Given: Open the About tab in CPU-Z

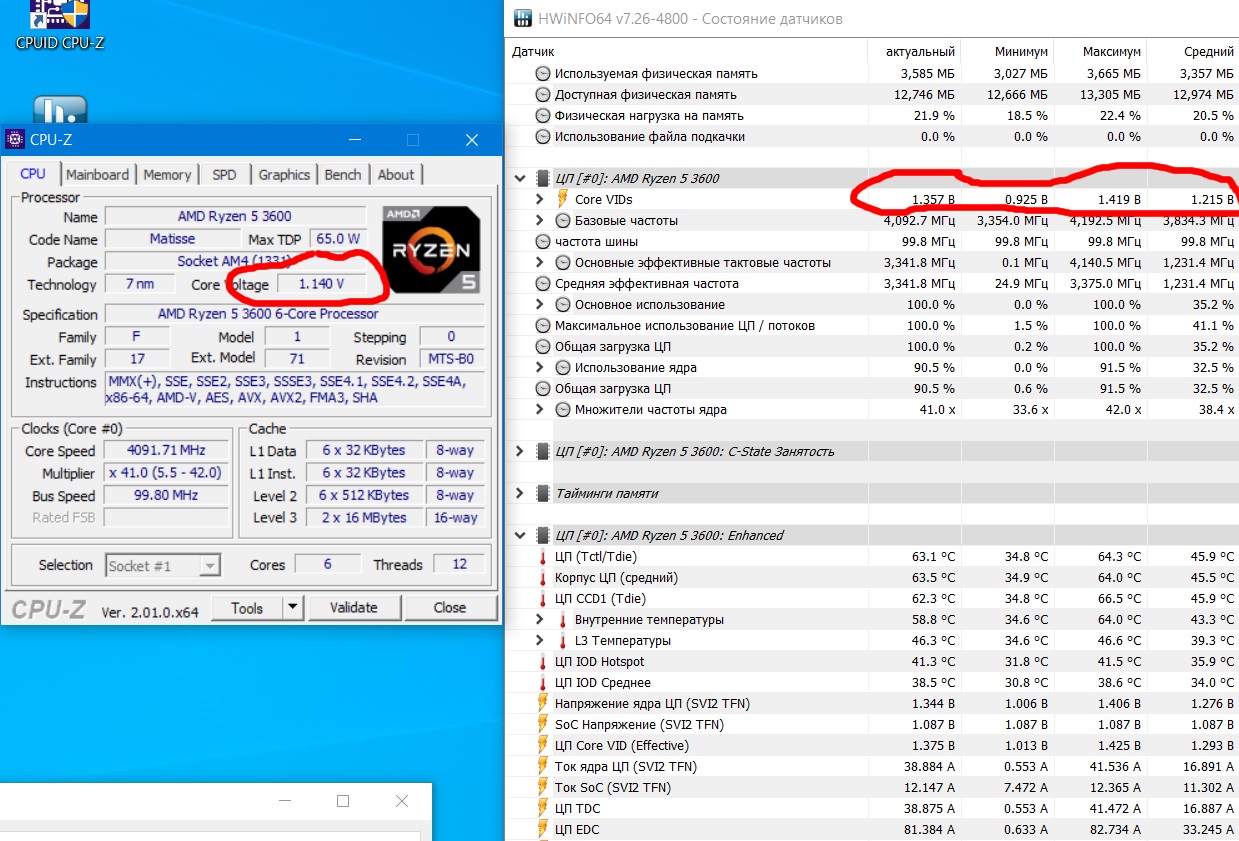Looking at the screenshot, I should coord(396,174).
